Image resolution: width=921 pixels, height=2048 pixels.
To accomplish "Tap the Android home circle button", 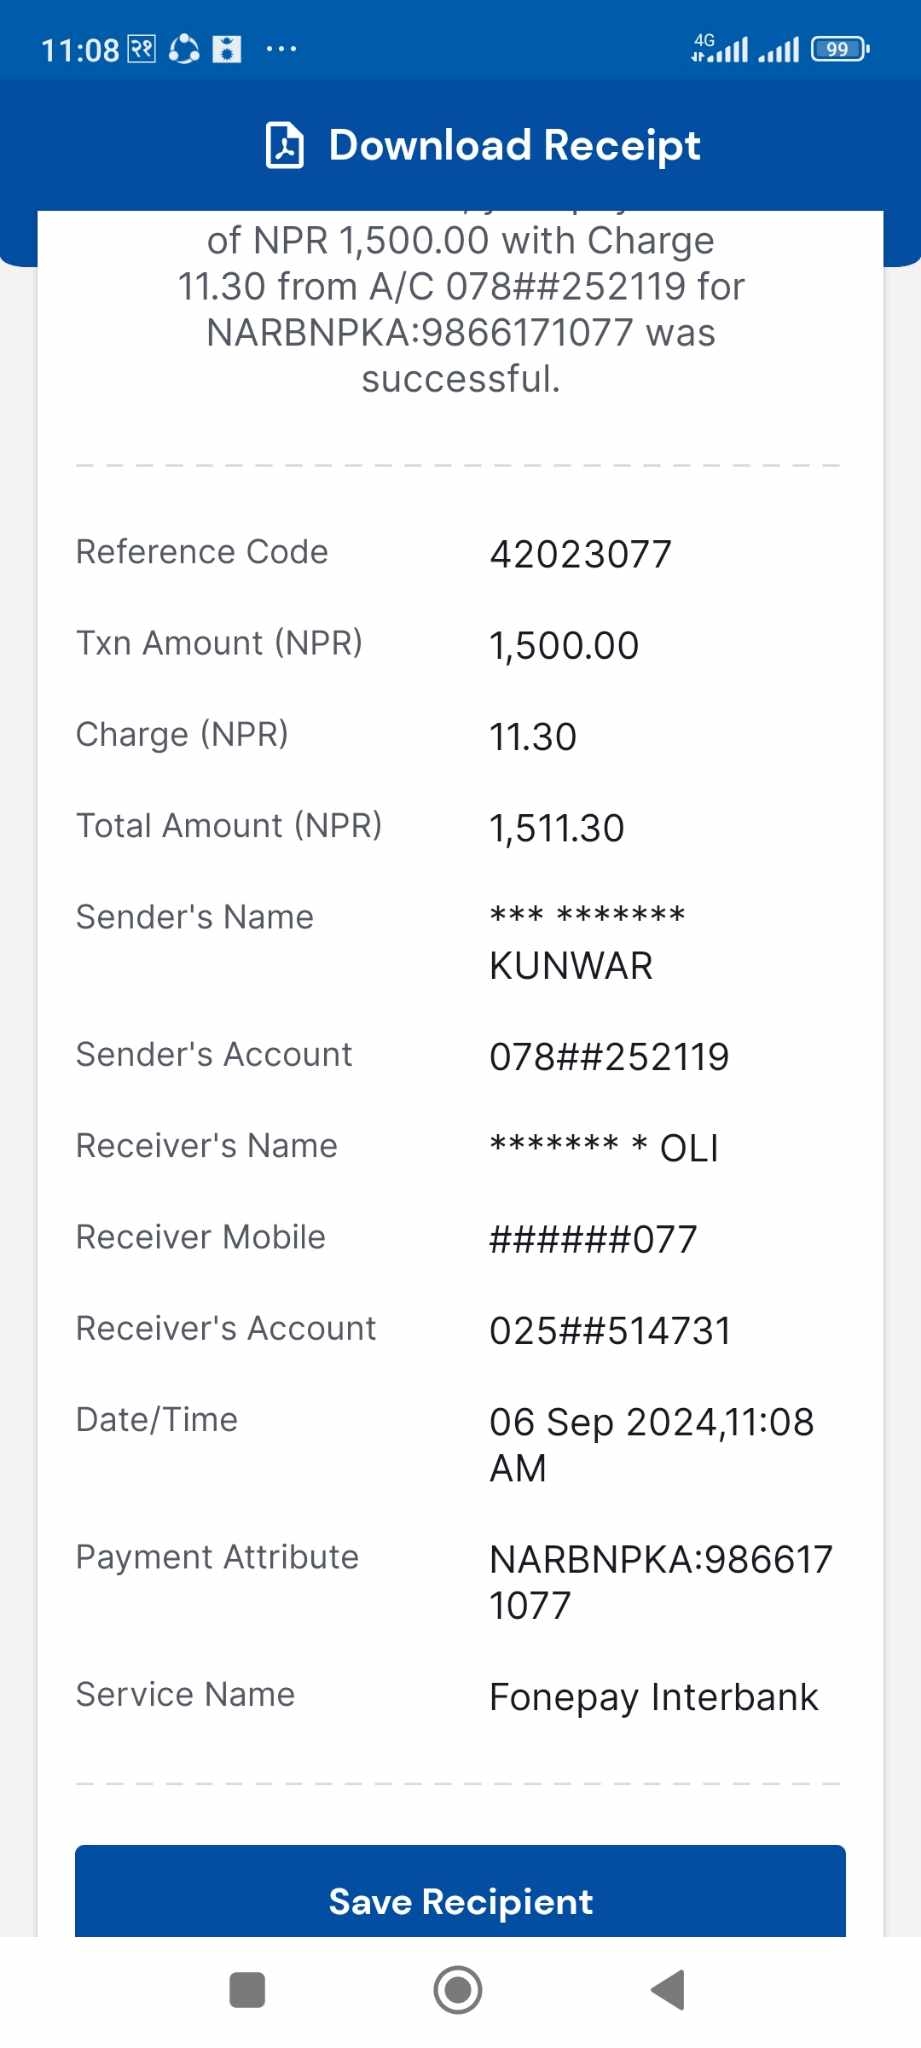I will click(x=458, y=1990).
